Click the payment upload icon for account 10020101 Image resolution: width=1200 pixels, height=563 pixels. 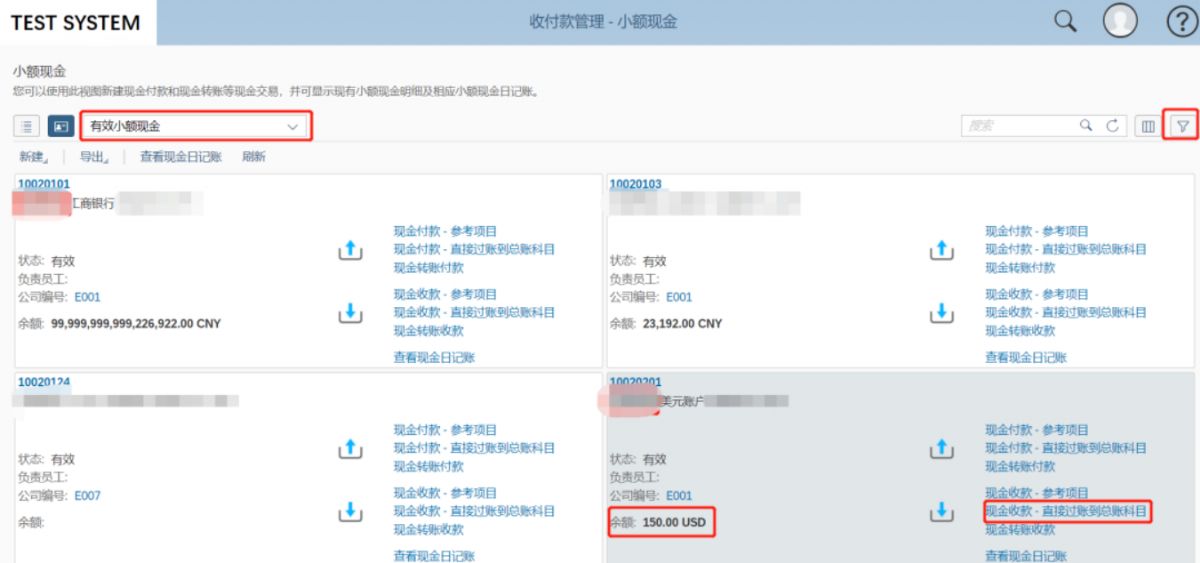[x=349, y=249]
